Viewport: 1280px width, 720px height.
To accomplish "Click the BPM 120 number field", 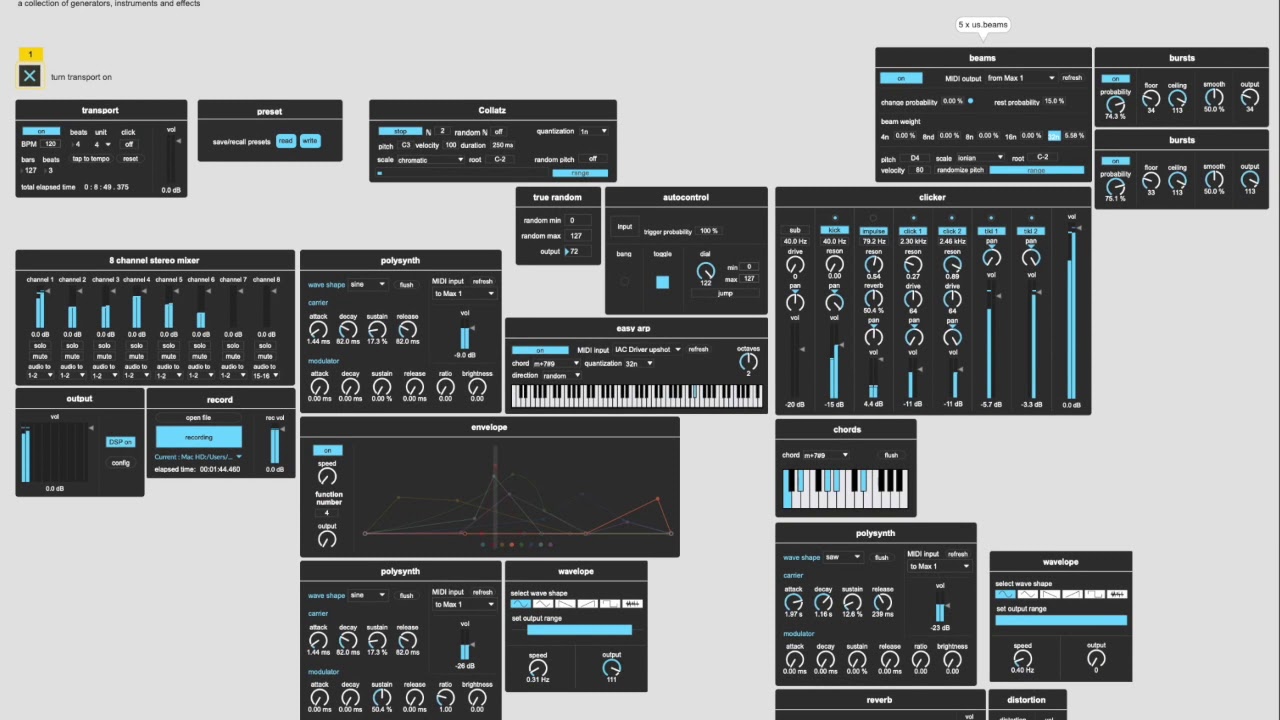I will (51, 144).
